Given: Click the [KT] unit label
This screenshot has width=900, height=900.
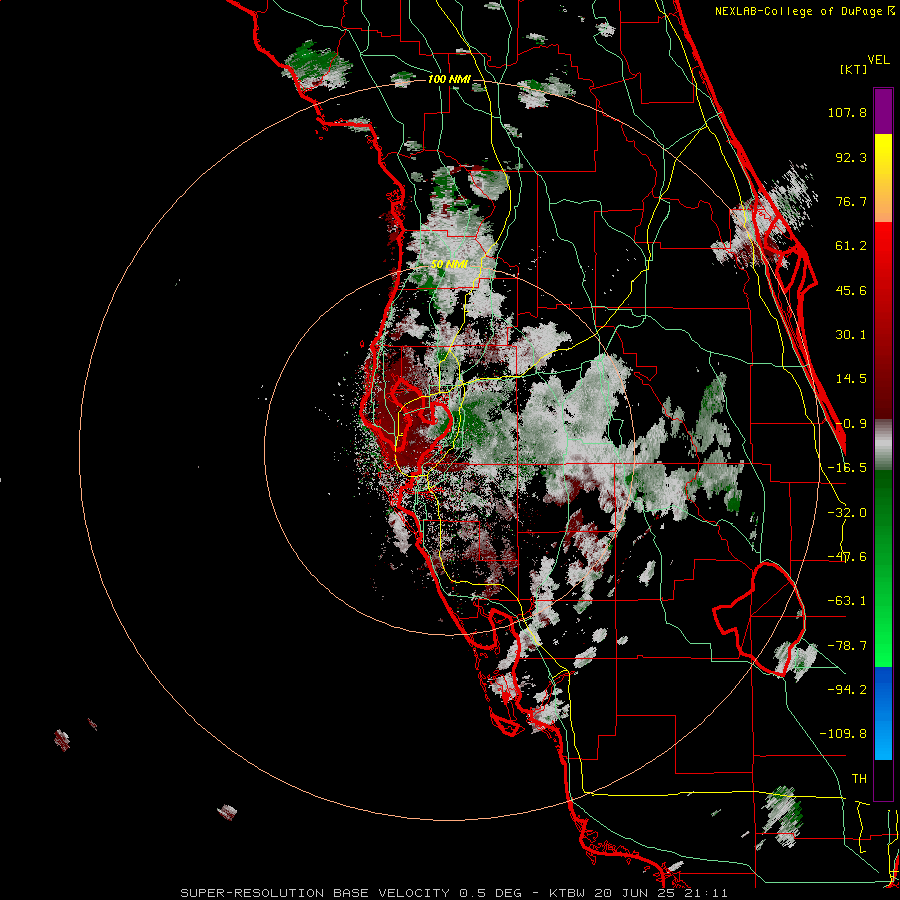Looking at the screenshot, I should point(854,69).
